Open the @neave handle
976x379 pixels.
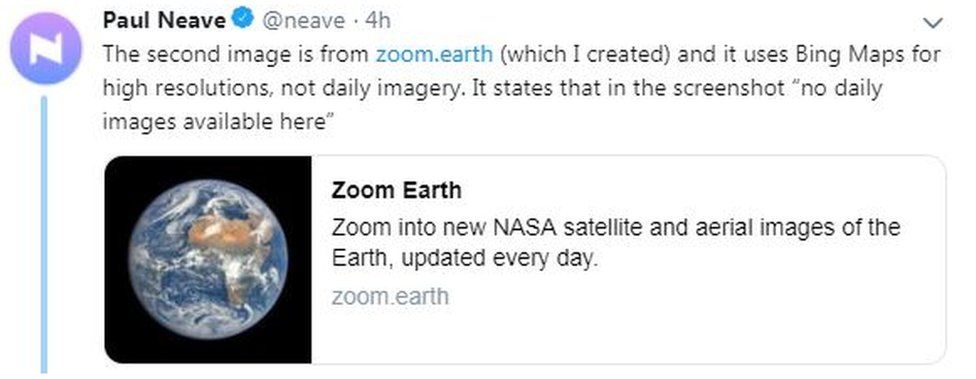point(302,21)
